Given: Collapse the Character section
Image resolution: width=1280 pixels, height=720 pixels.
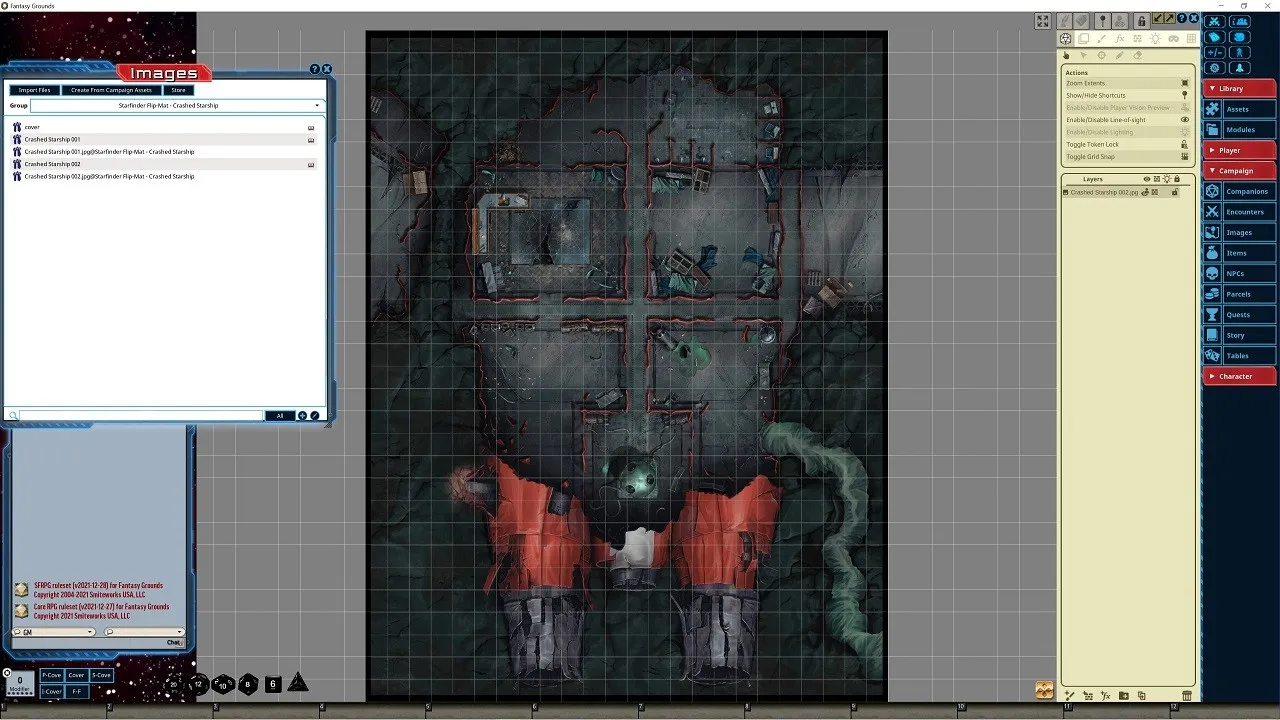Looking at the screenshot, I should click(x=1239, y=376).
